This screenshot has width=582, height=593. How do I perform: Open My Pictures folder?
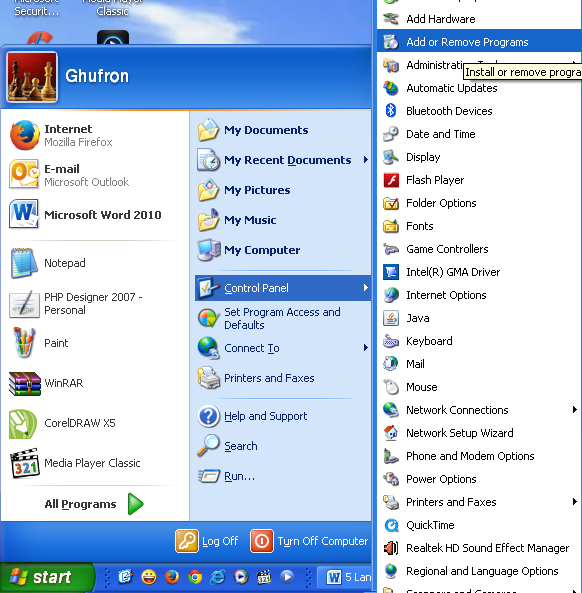coord(282,190)
